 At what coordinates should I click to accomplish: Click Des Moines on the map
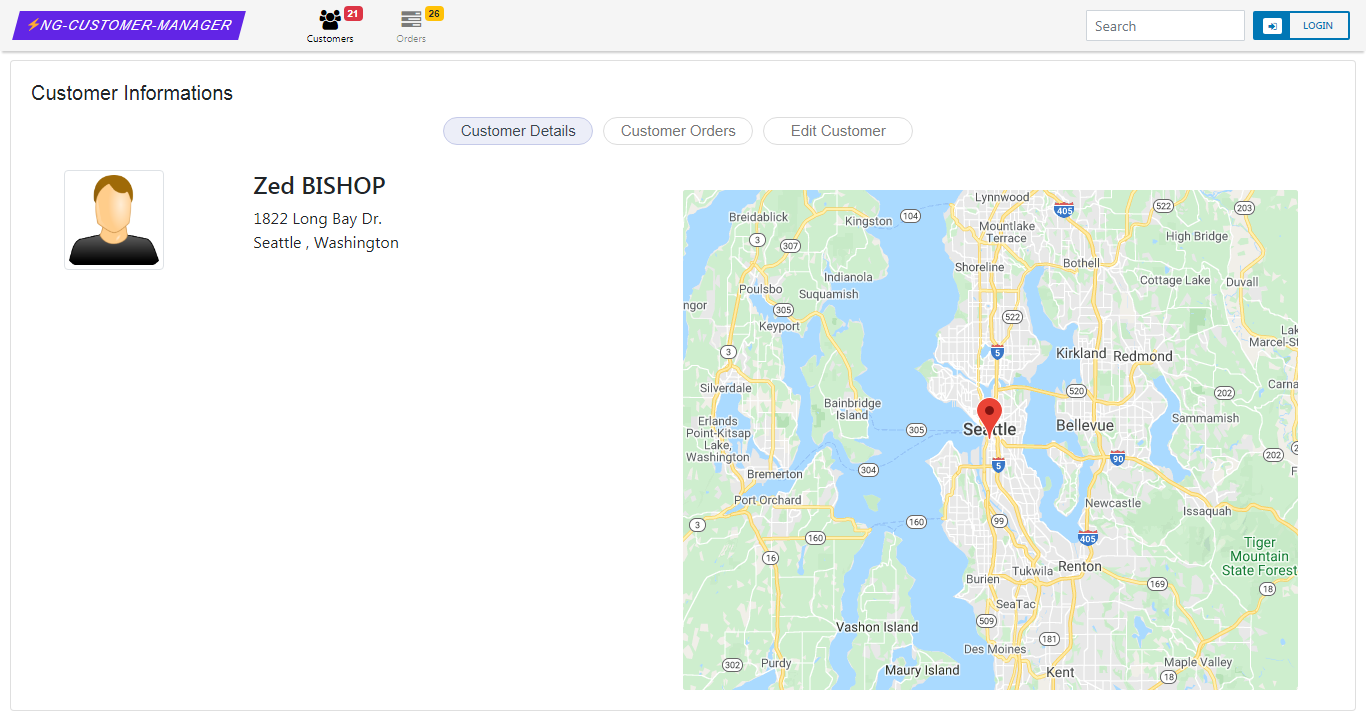pyautogui.click(x=993, y=649)
